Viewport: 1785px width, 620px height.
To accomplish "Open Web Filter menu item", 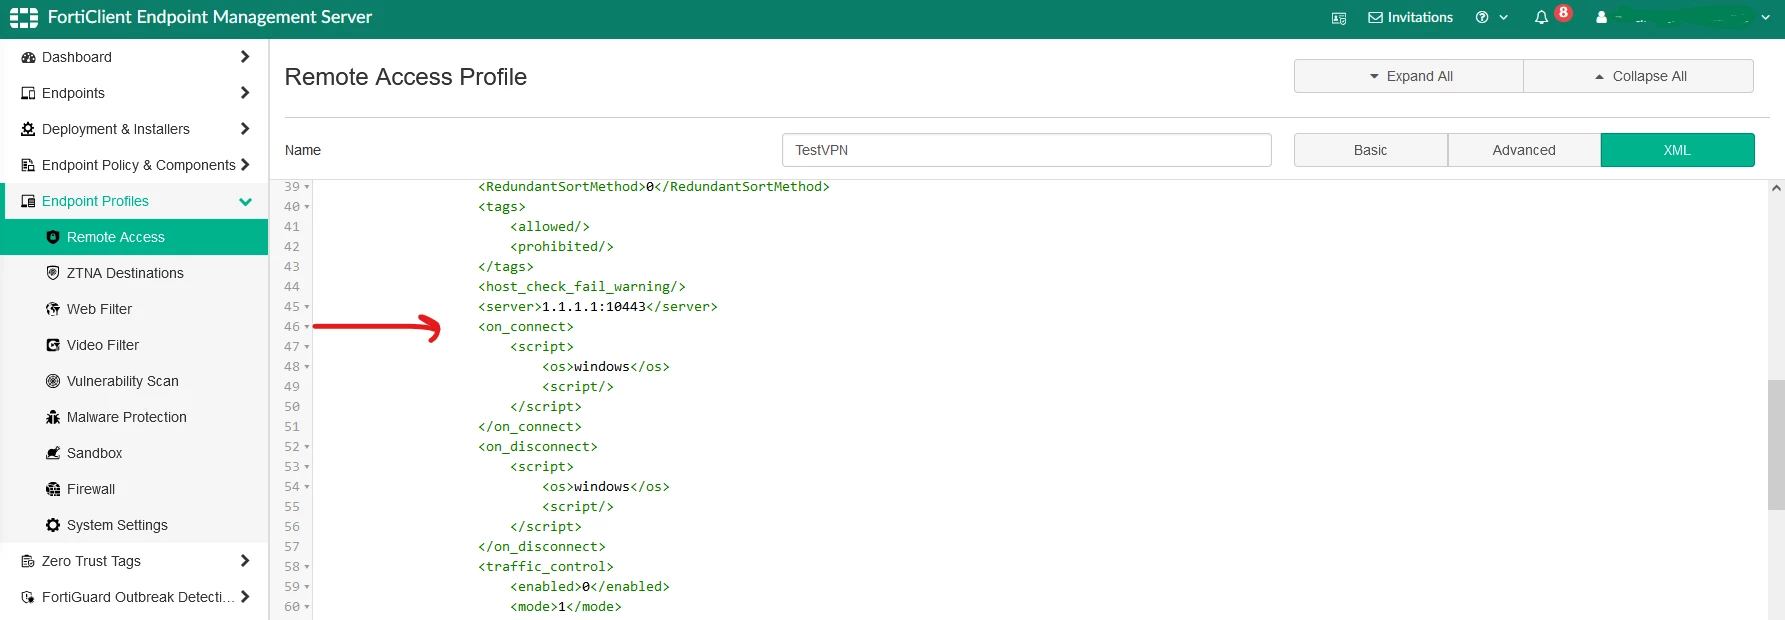I will 134,309.
